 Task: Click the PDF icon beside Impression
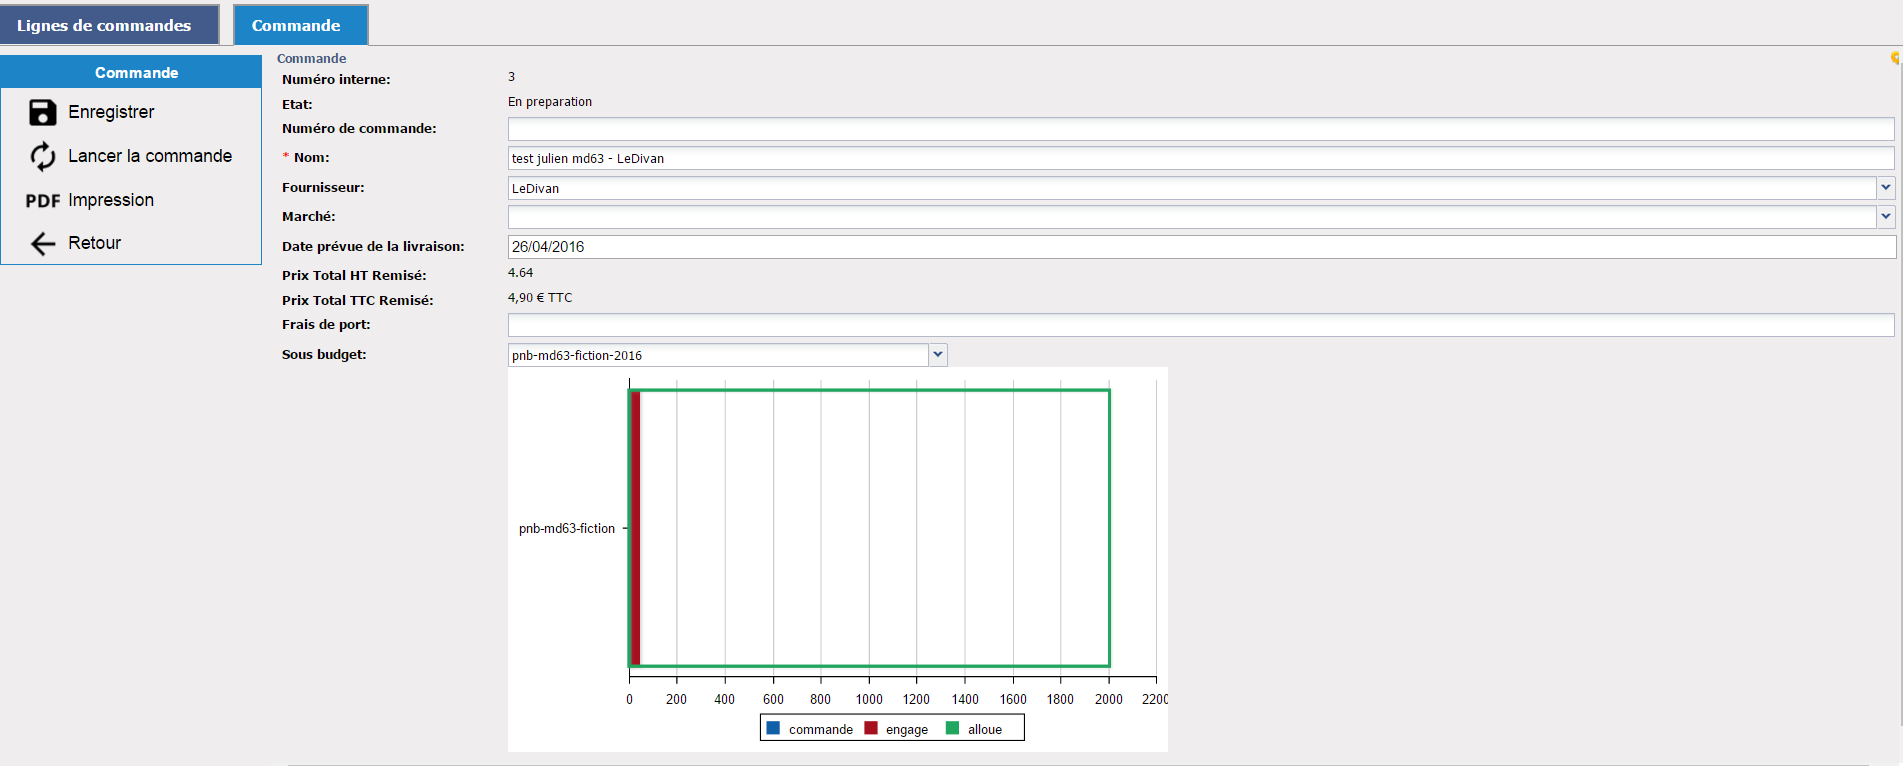coord(43,201)
